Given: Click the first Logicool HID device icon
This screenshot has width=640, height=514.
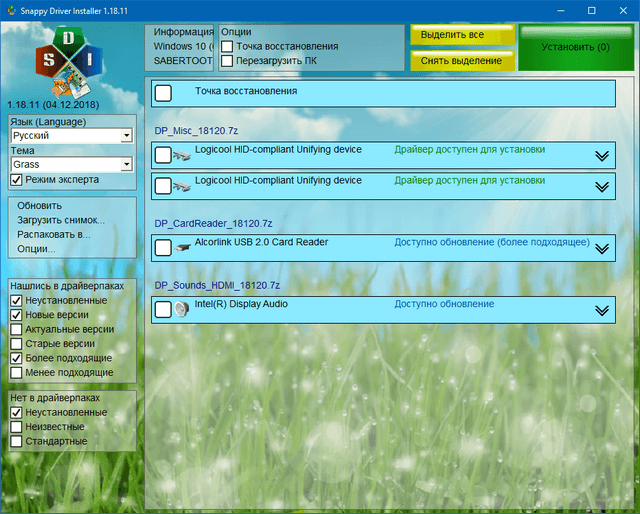Looking at the screenshot, I should tap(183, 155).
